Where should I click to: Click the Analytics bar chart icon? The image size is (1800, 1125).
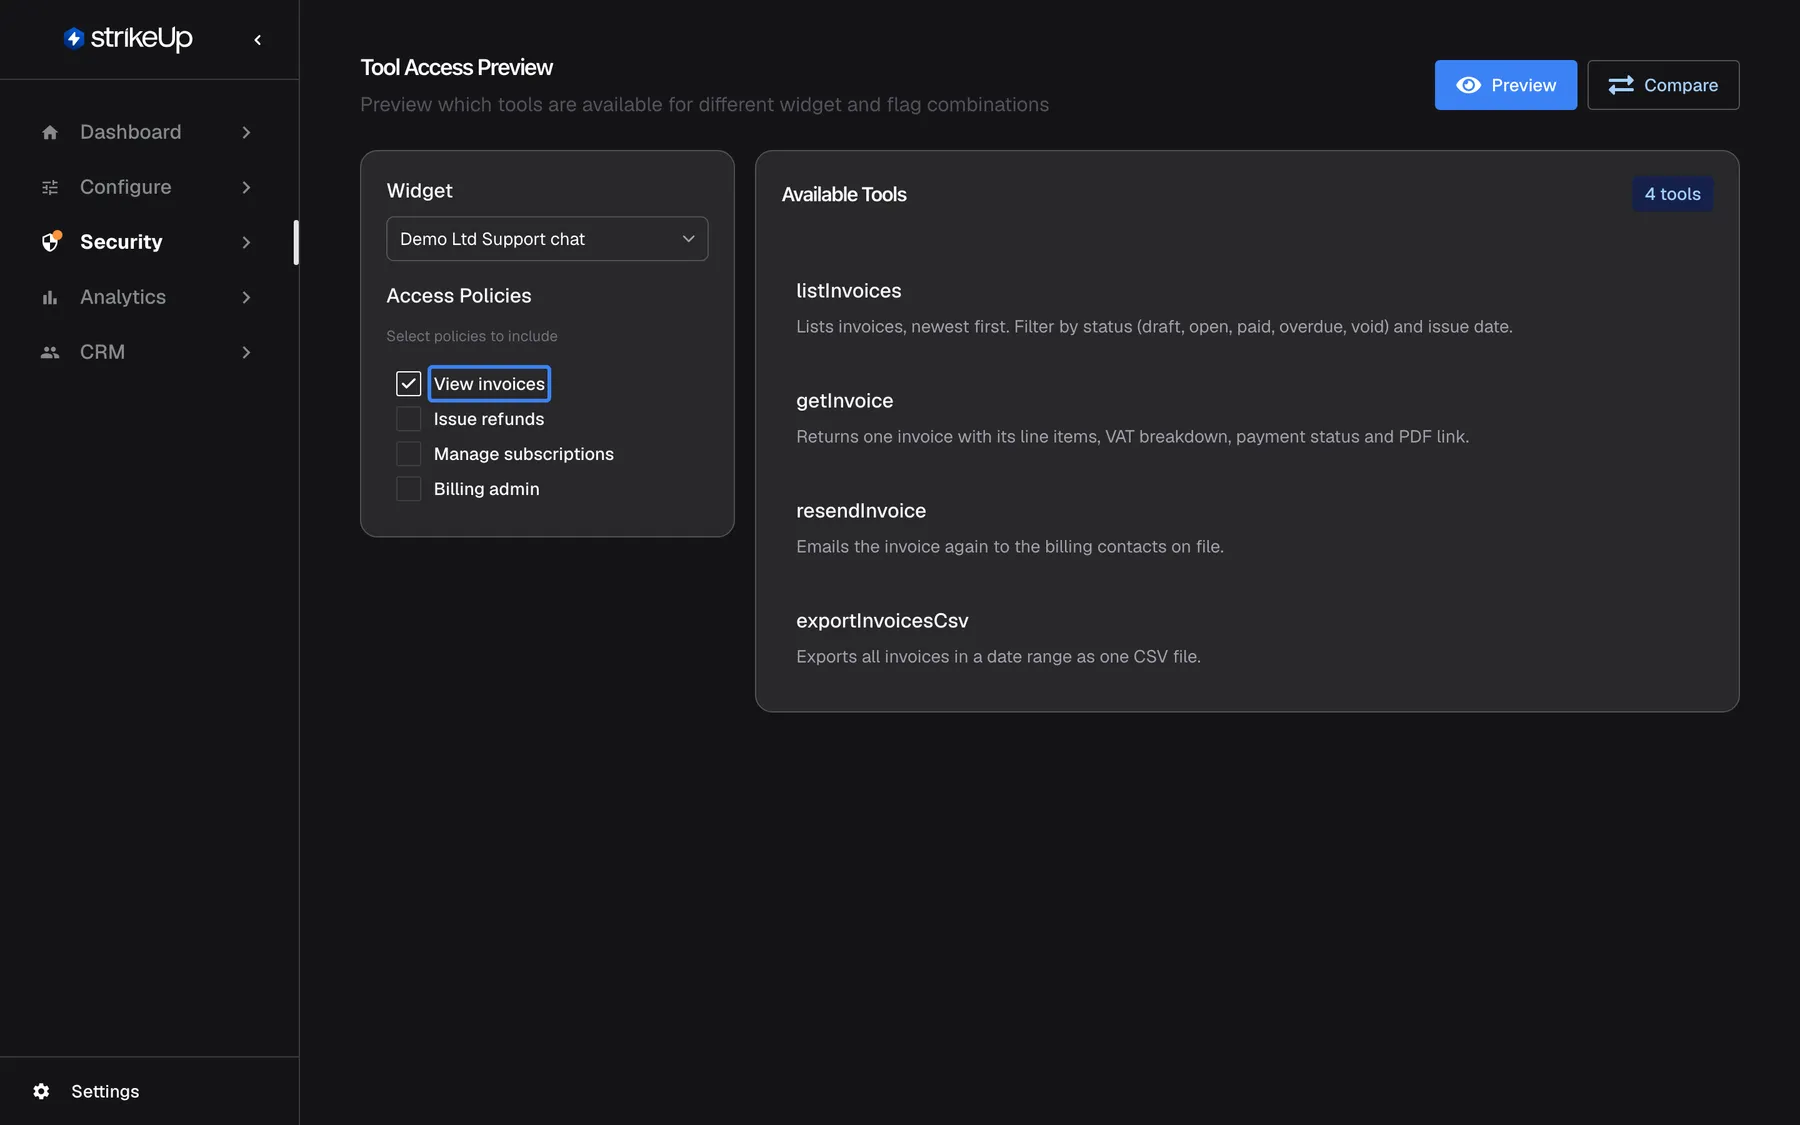50,297
